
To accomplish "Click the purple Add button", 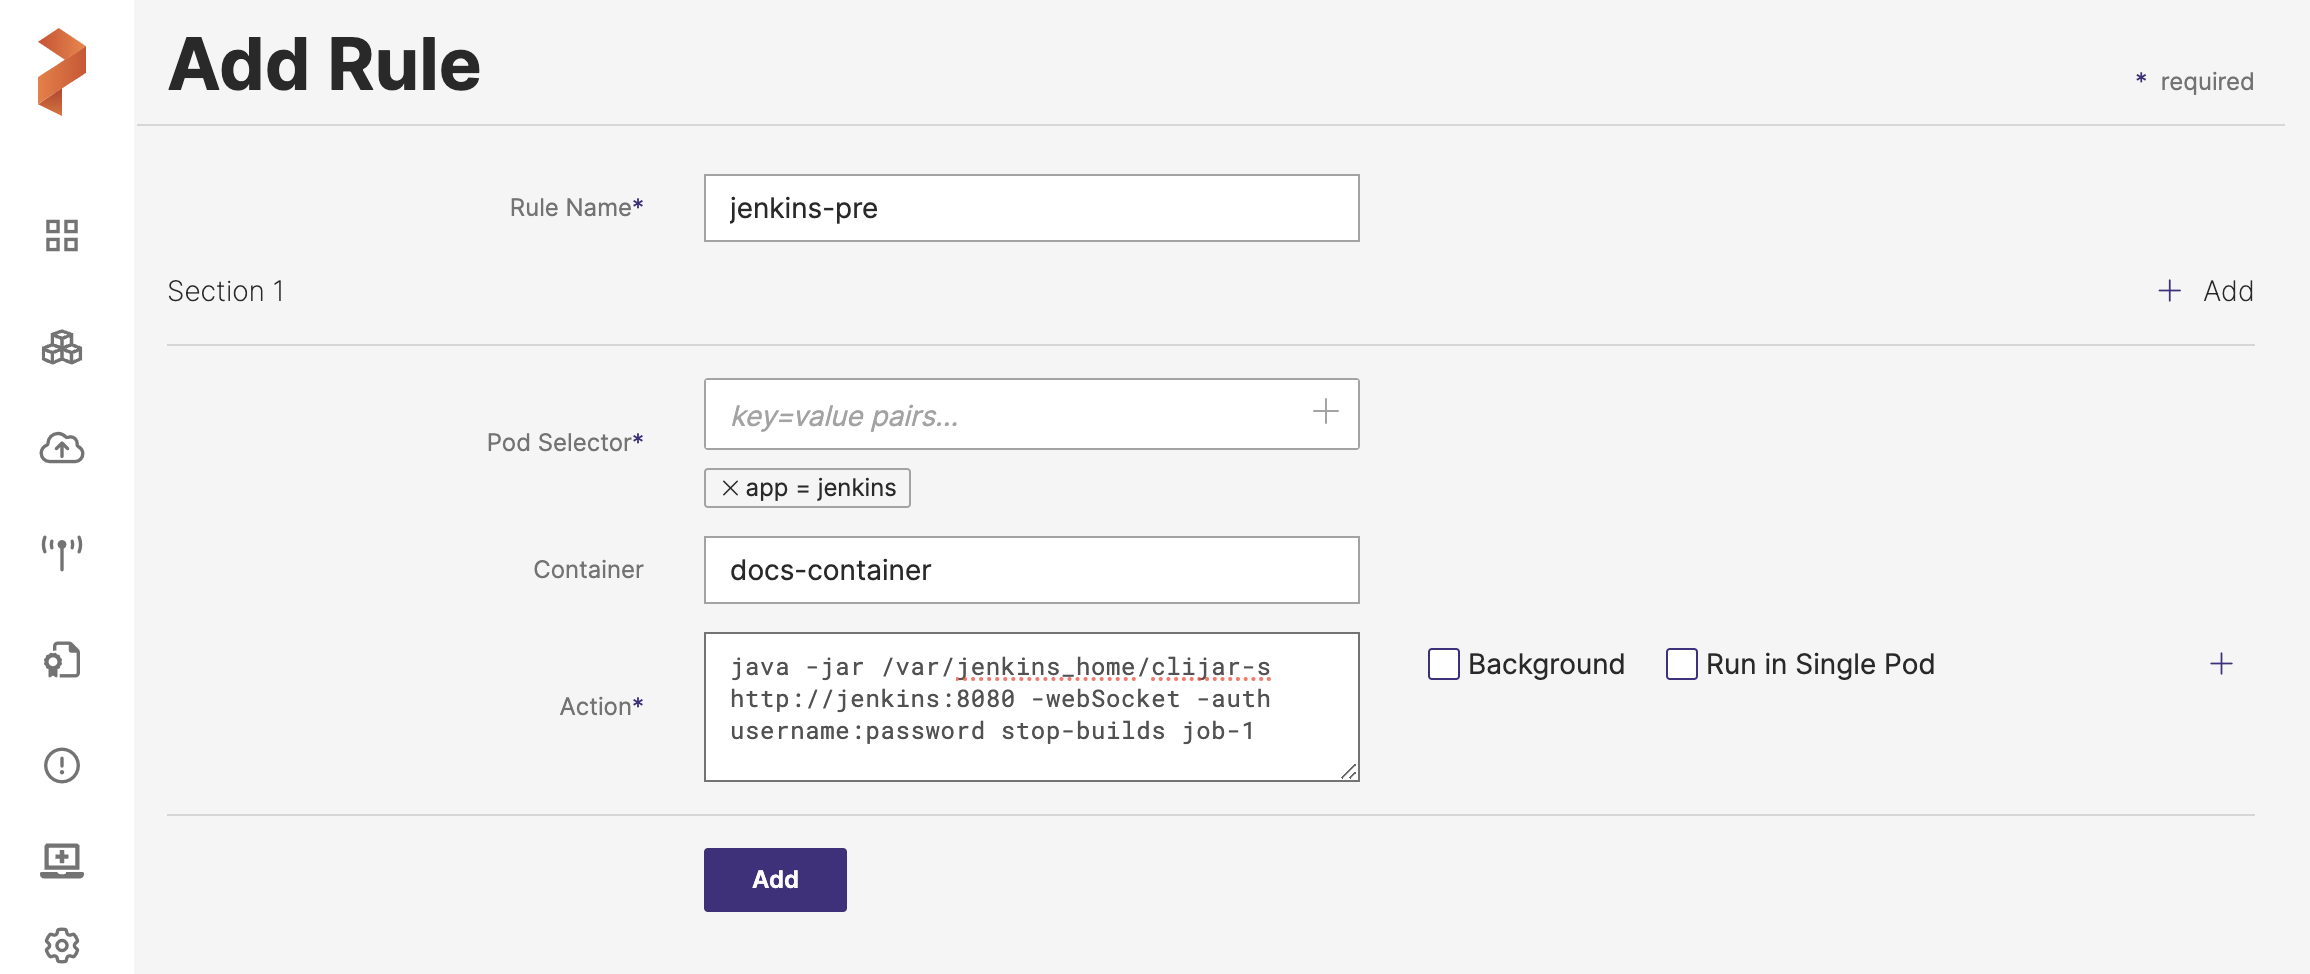I will pos(775,880).
